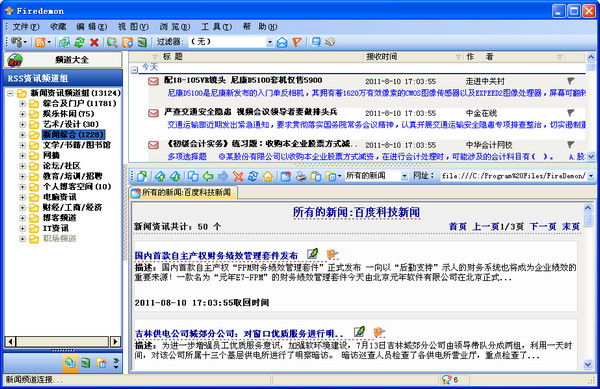Open the 收藏 menu

click(58, 27)
